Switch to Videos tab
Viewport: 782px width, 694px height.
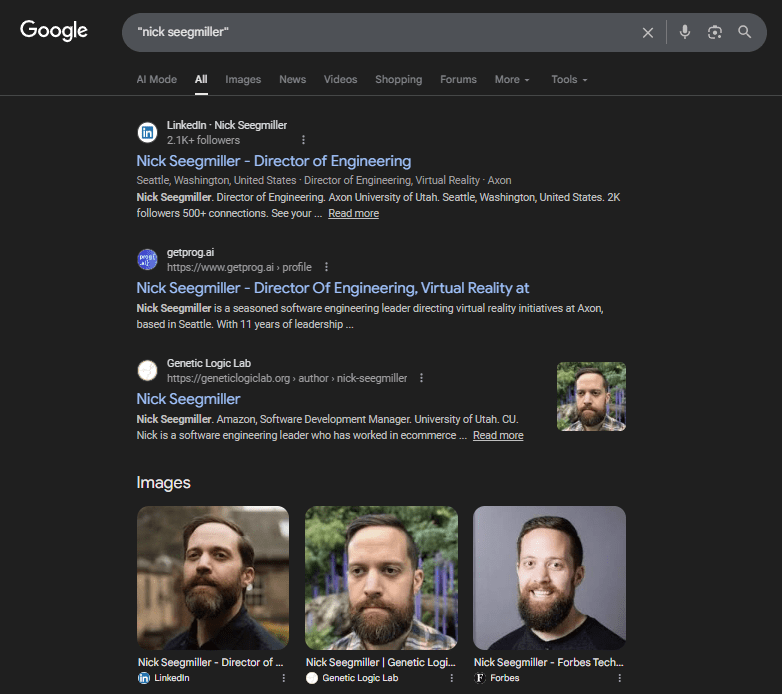click(x=340, y=79)
